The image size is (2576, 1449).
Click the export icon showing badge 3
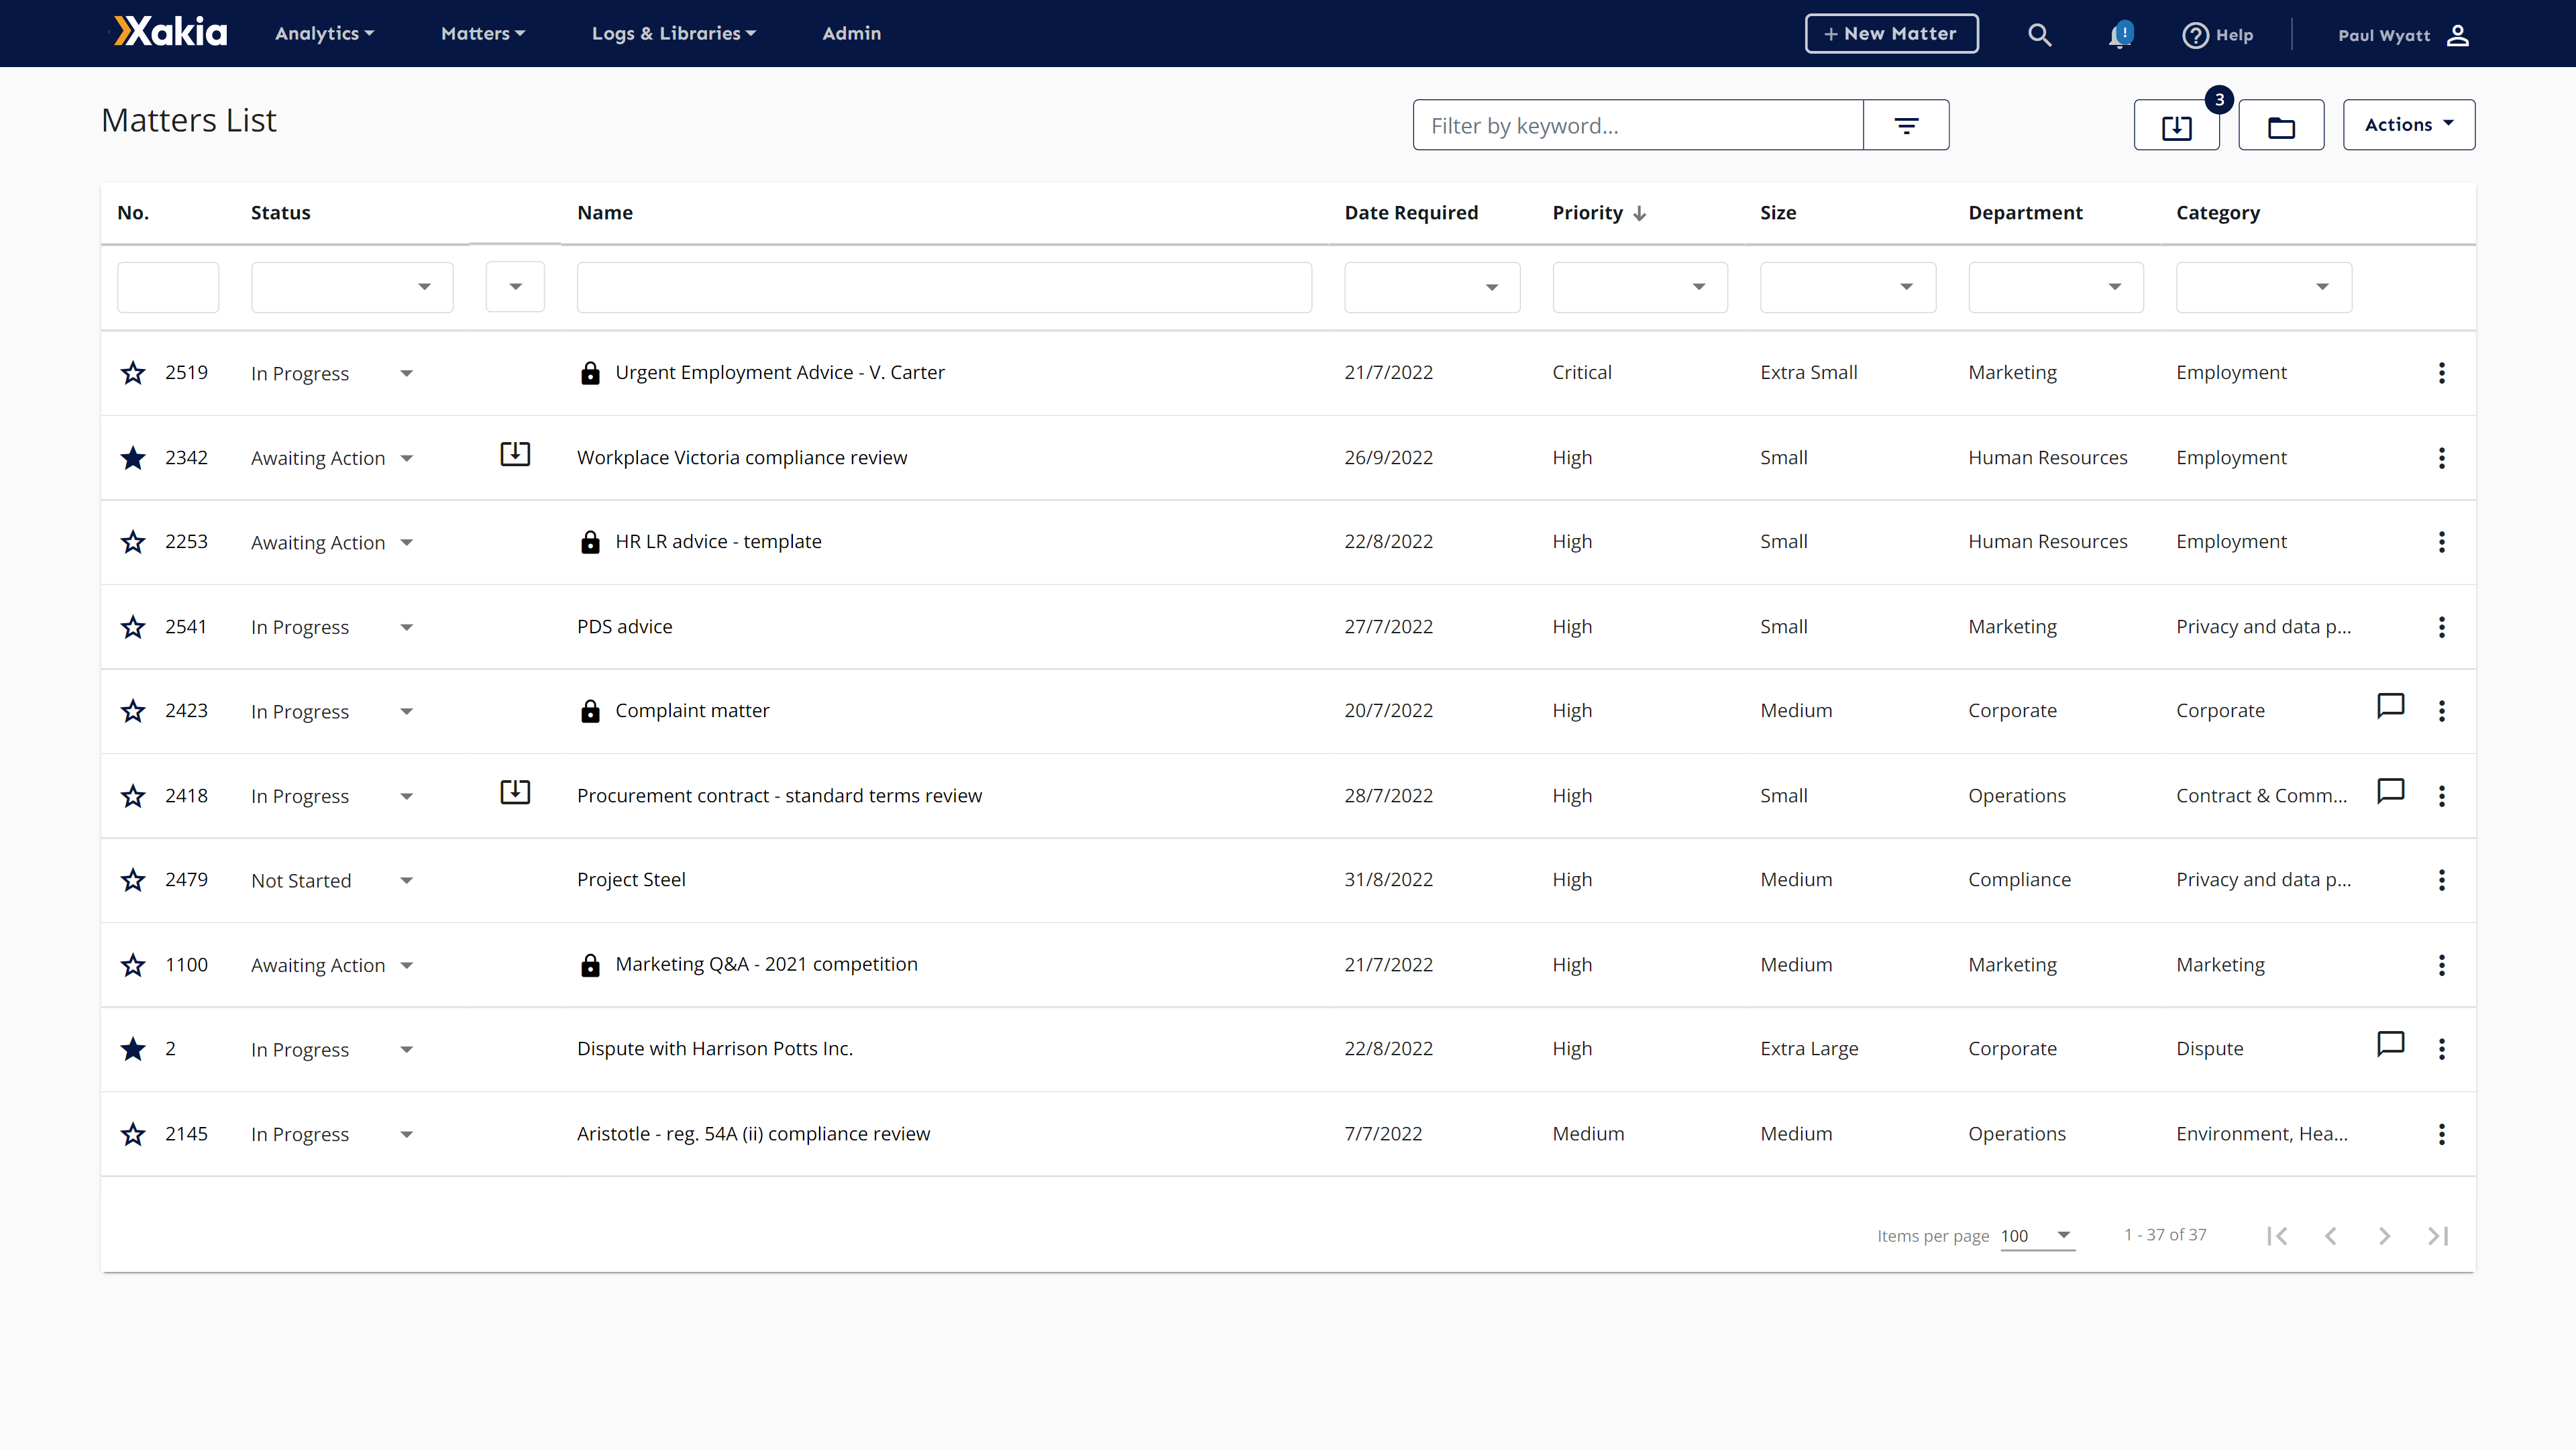[x=2177, y=127]
